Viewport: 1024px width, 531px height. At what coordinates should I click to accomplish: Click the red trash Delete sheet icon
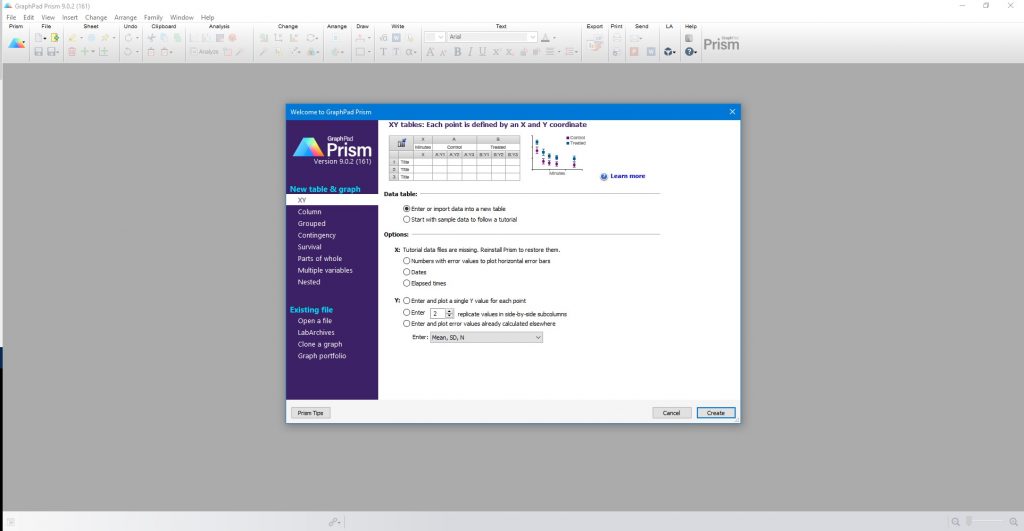pyautogui.click(x=72, y=52)
